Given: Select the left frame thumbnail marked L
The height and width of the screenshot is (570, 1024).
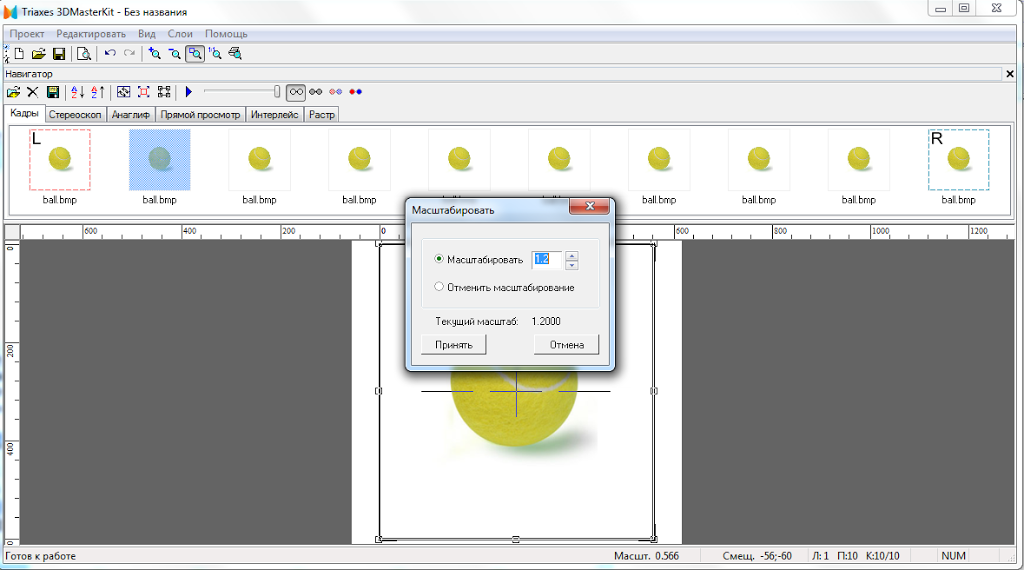Looking at the screenshot, I should [59, 160].
